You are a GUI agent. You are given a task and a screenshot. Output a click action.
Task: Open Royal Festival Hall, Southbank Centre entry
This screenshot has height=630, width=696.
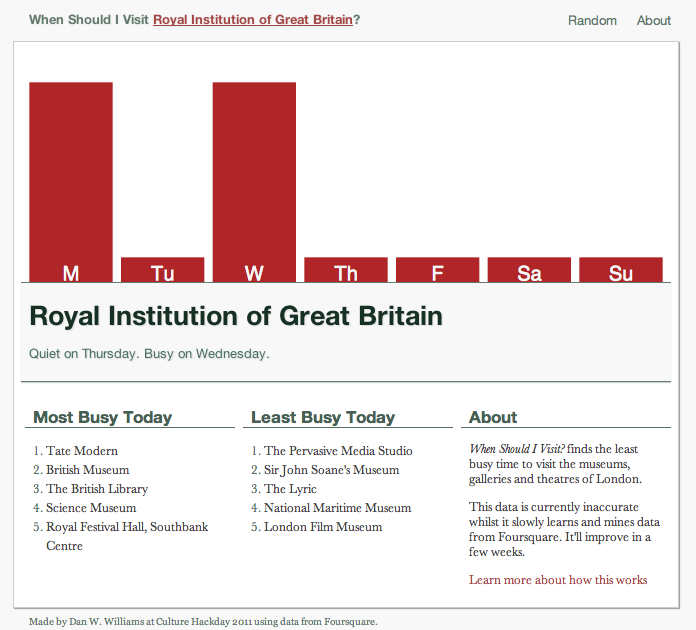[127, 536]
